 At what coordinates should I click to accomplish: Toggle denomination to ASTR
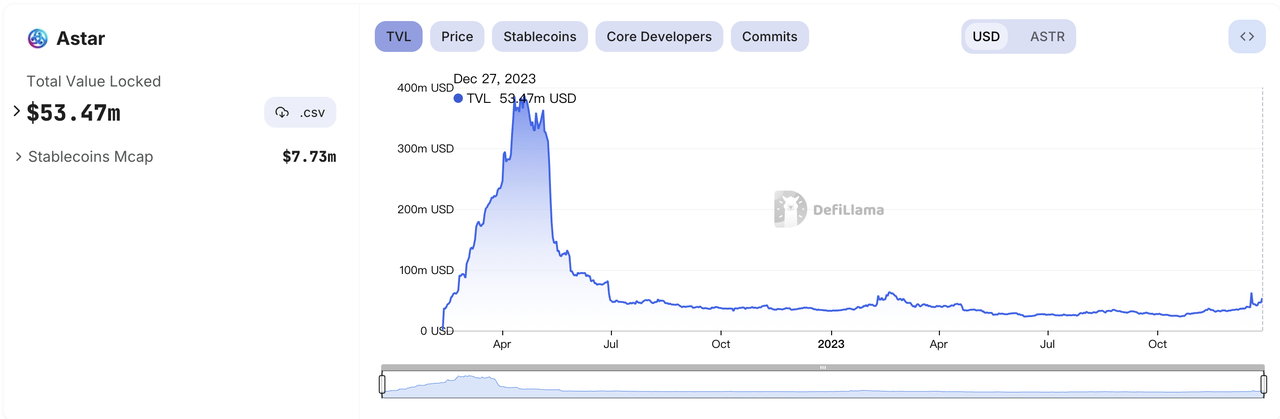1047,37
